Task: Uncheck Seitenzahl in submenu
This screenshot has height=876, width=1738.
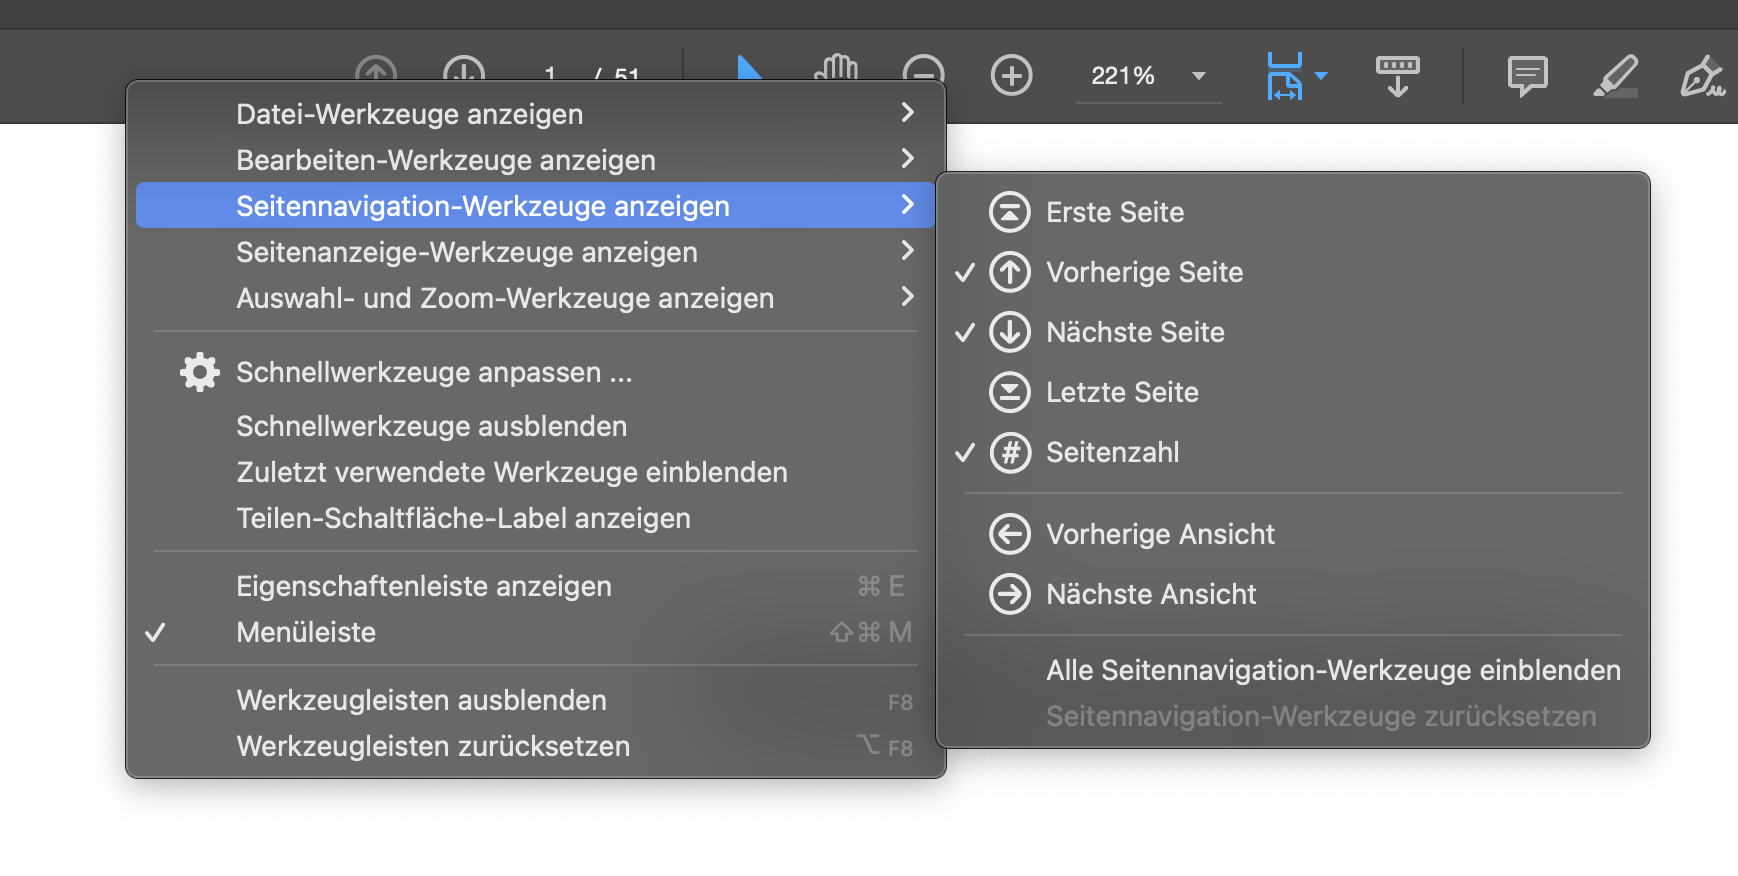Action: [x=1292, y=452]
